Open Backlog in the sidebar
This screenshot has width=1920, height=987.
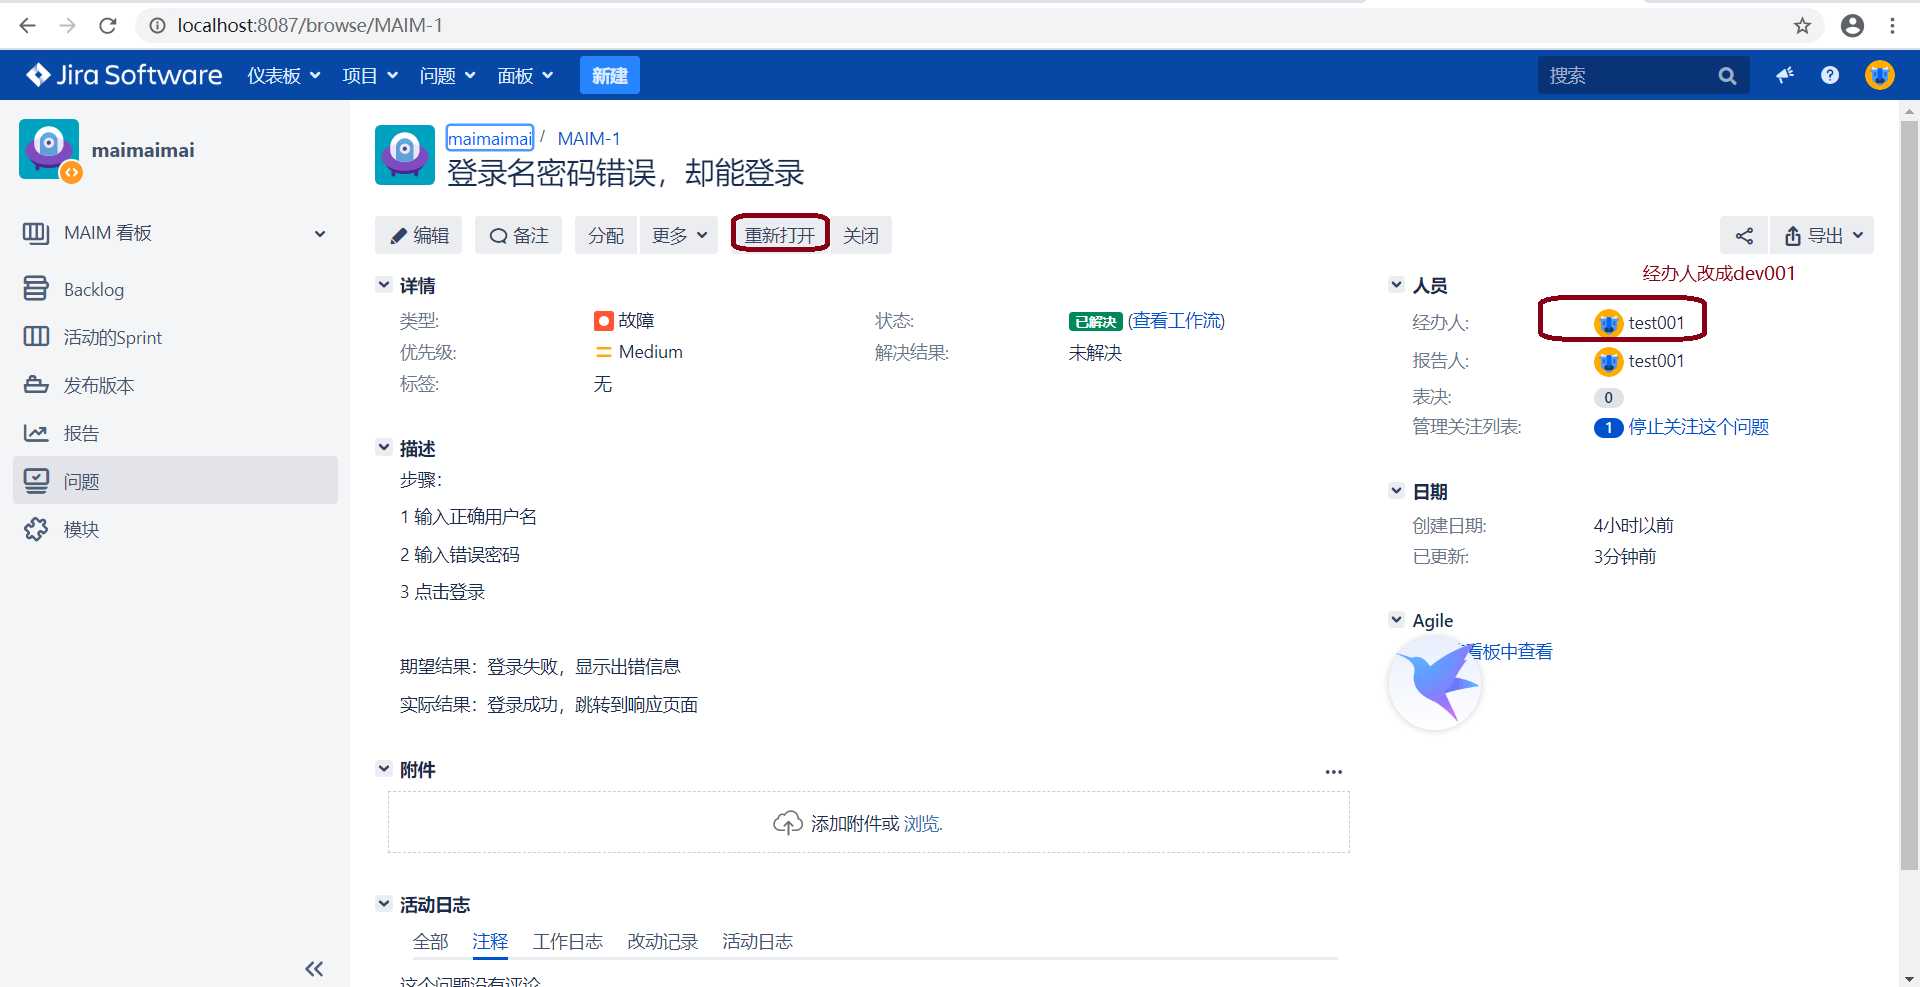click(x=94, y=289)
